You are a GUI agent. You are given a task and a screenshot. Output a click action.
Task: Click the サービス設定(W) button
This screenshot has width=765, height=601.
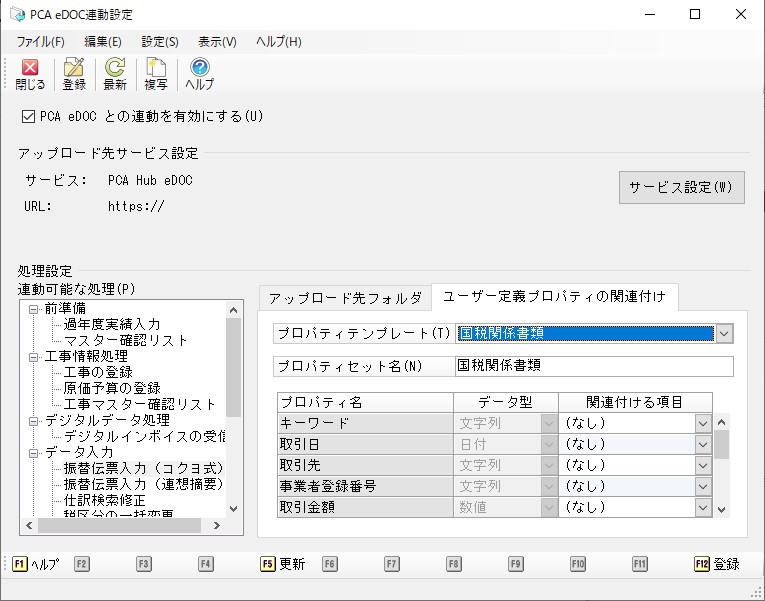point(682,187)
